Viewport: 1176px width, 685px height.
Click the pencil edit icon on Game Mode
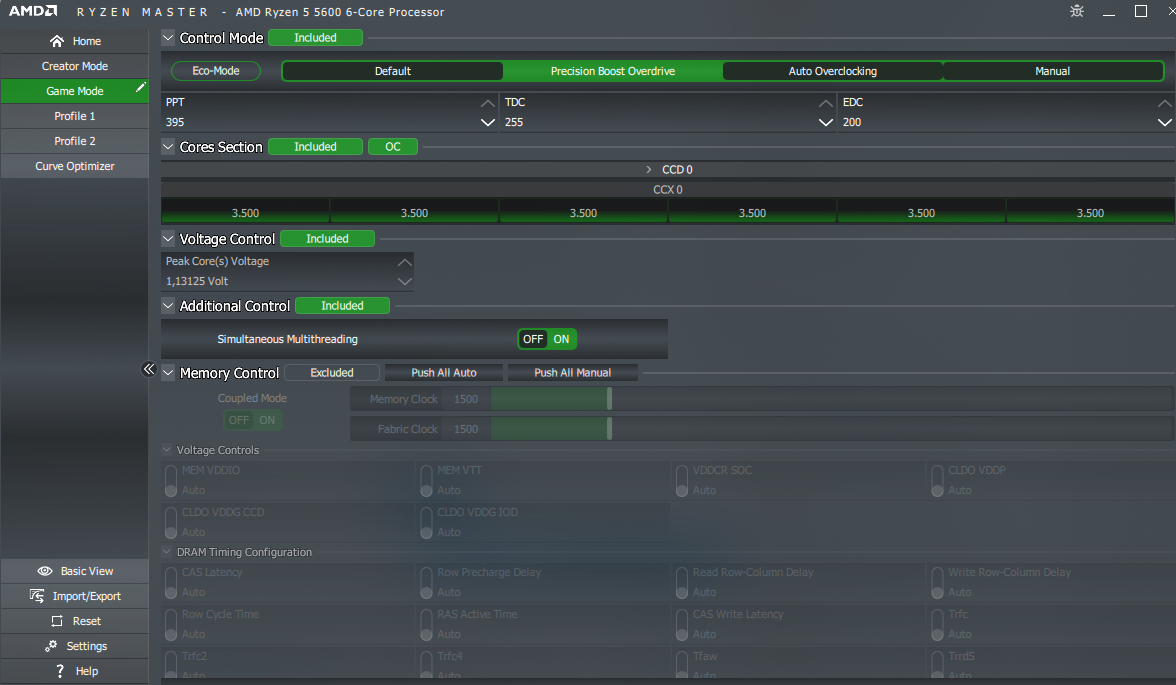[140, 87]
